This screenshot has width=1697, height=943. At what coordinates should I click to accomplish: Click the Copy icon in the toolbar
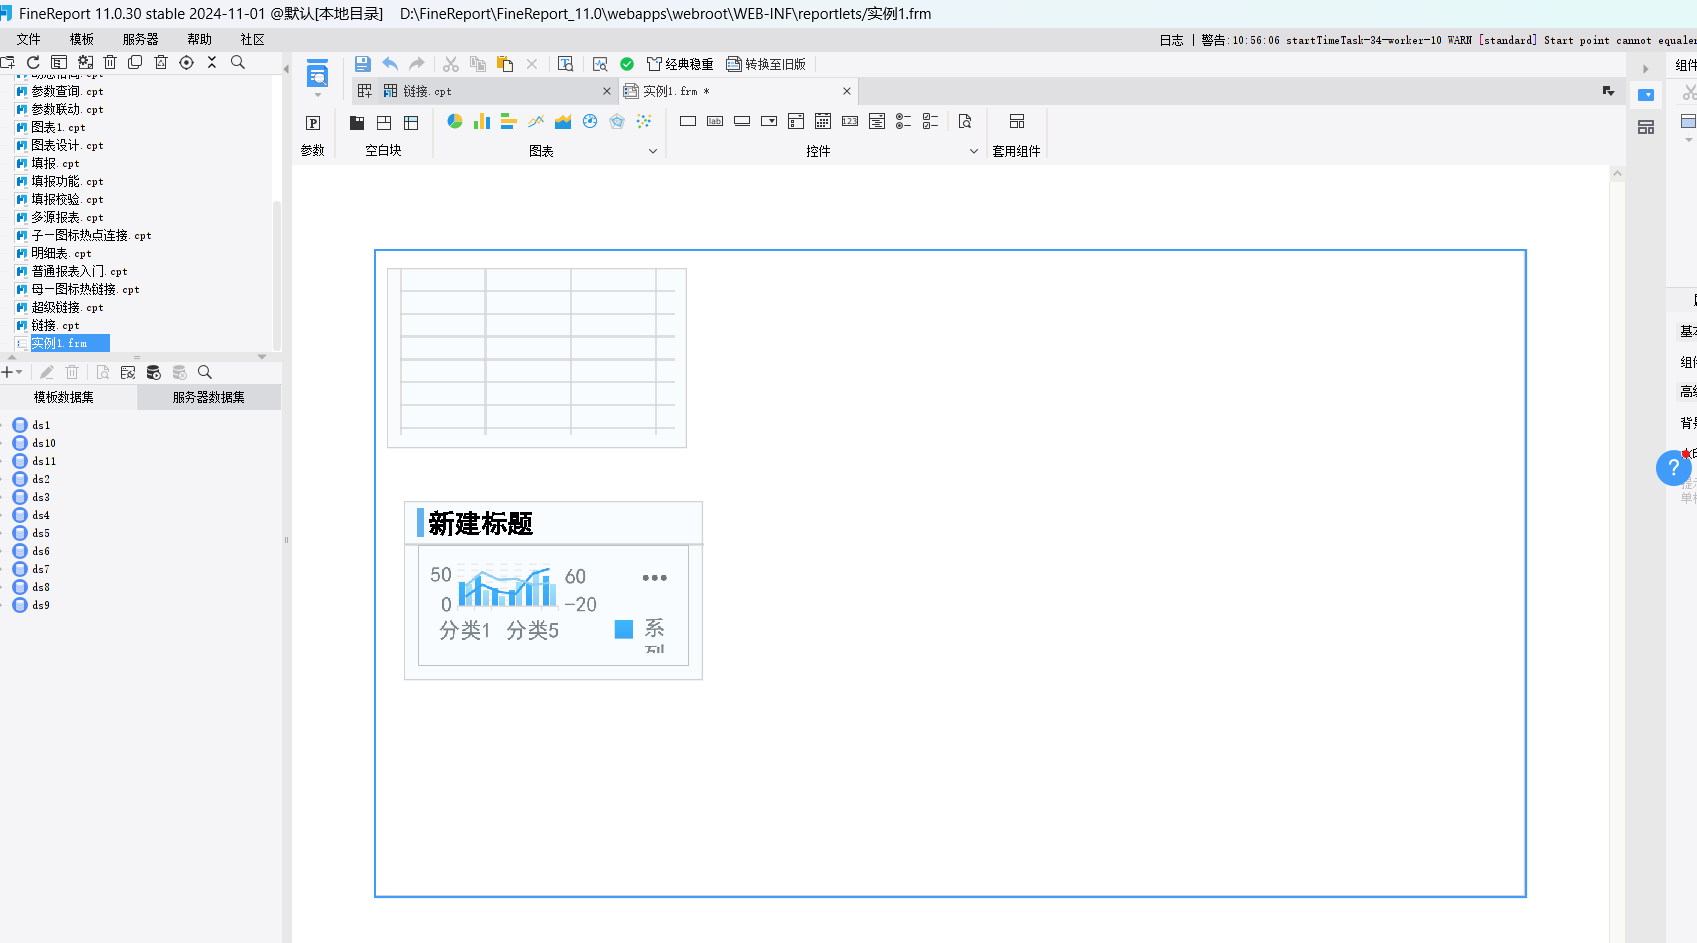pos(478,64)
